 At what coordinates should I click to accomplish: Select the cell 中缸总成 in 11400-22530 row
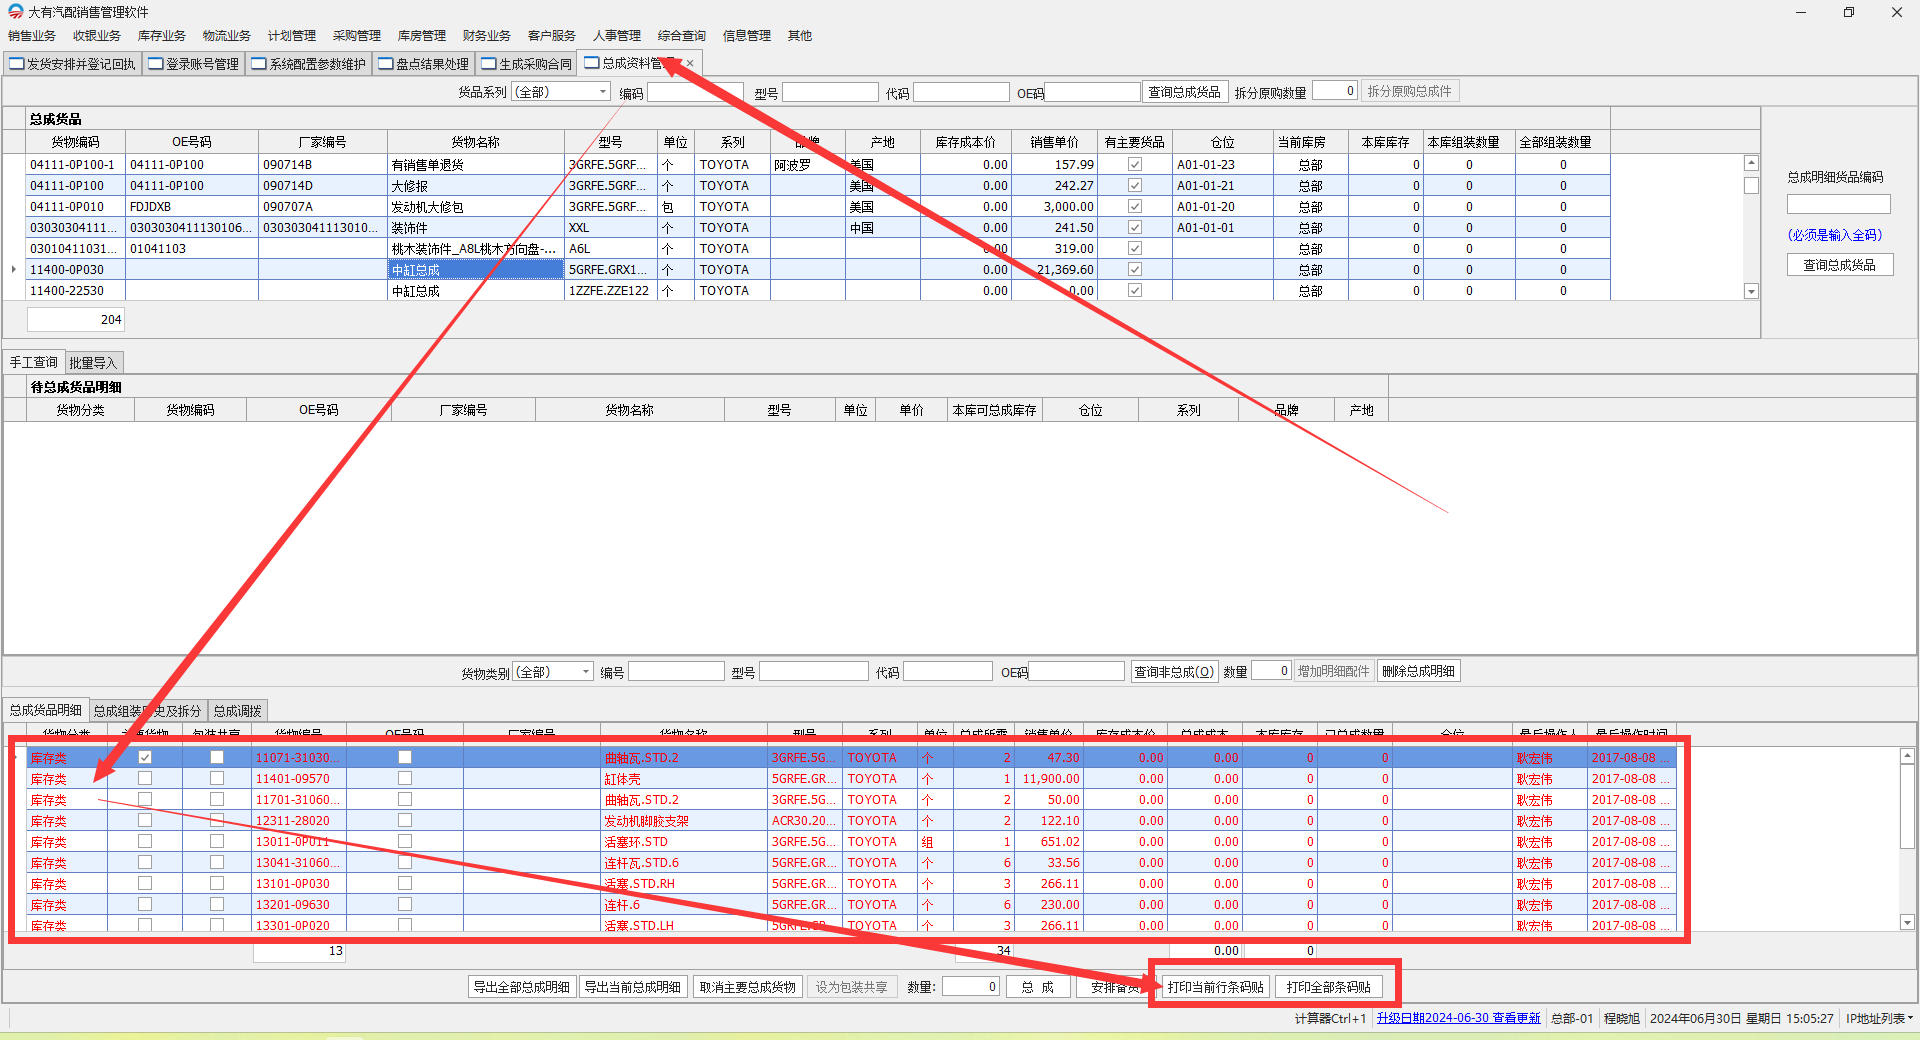click(476, 291)
